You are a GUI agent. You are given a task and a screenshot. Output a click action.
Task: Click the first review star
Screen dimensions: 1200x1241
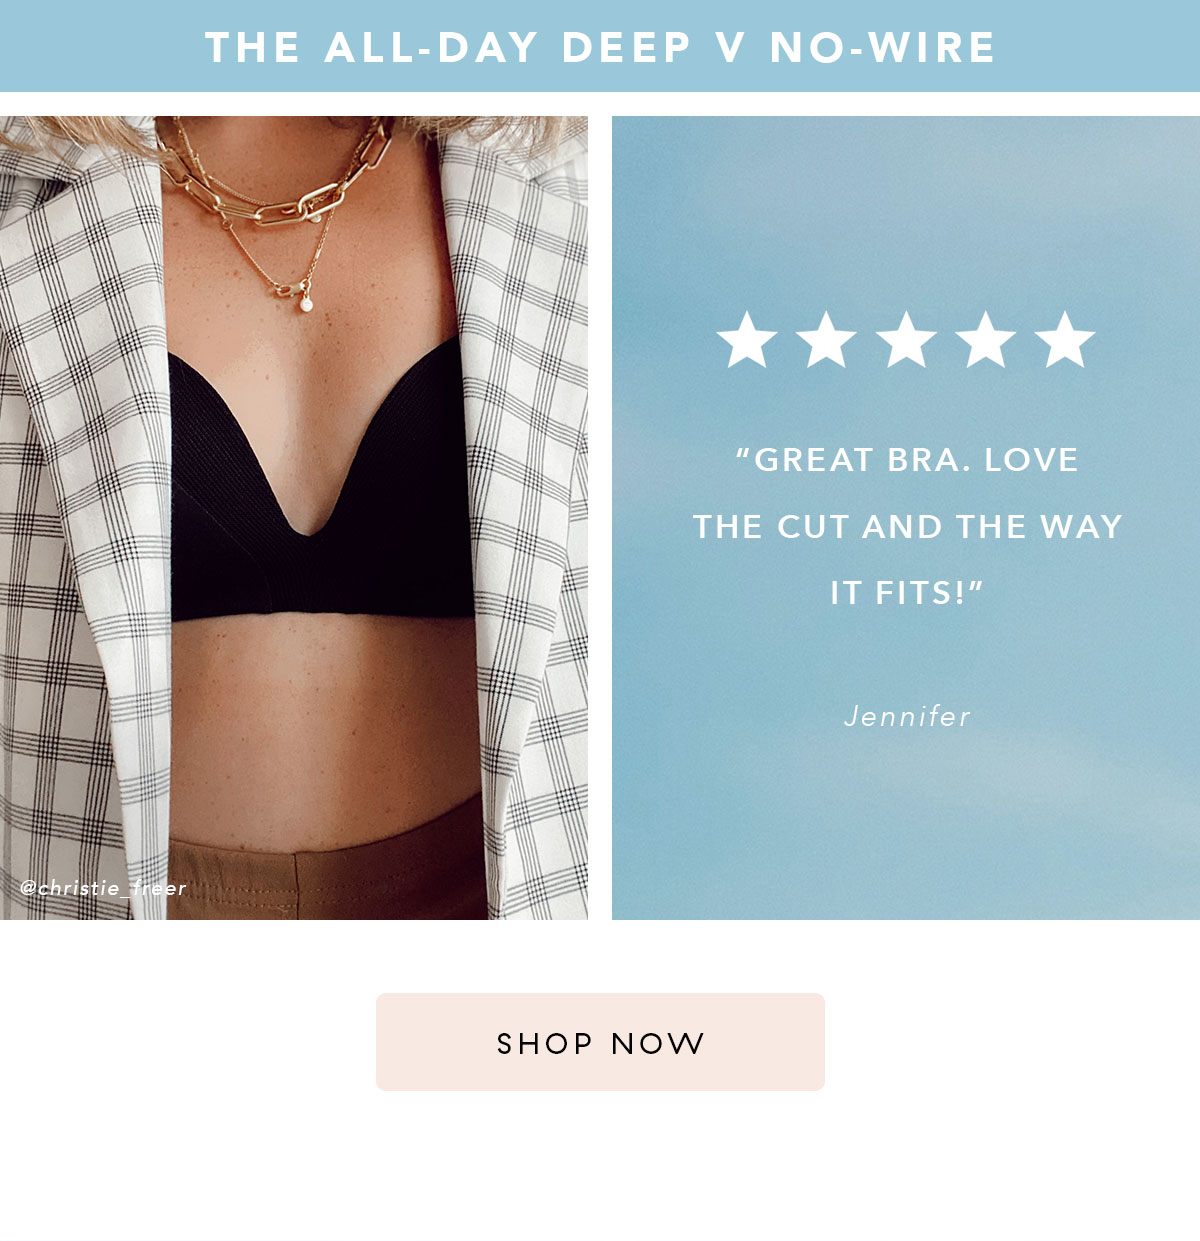click(x=748, y=339)
